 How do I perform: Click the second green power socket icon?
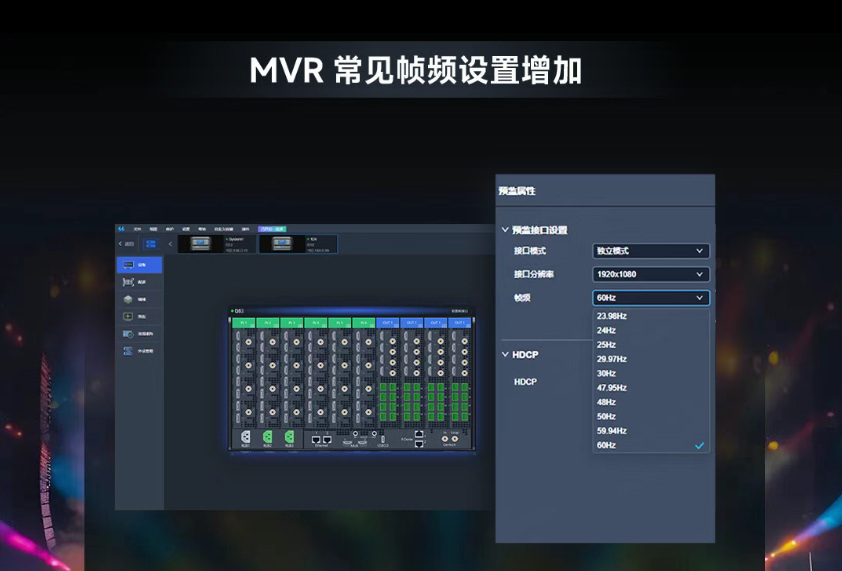click(289, 437)
